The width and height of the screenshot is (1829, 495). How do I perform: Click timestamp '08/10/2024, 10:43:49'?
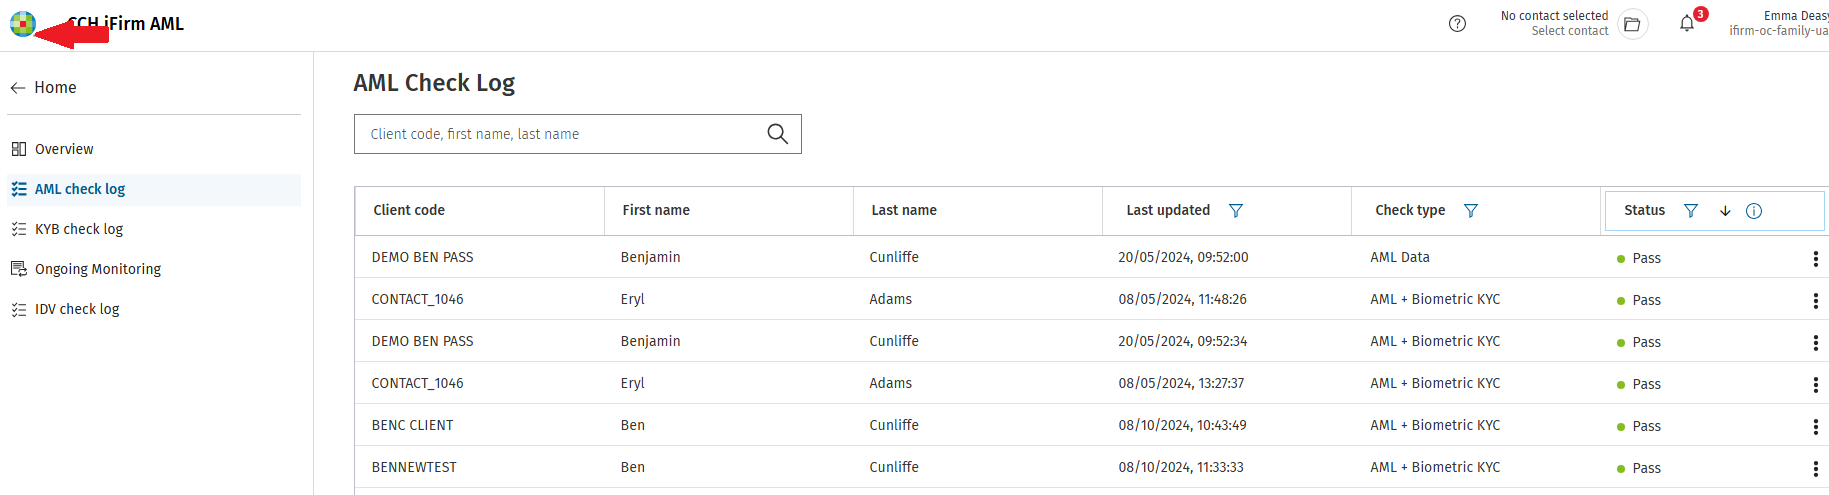(1182, 425)
